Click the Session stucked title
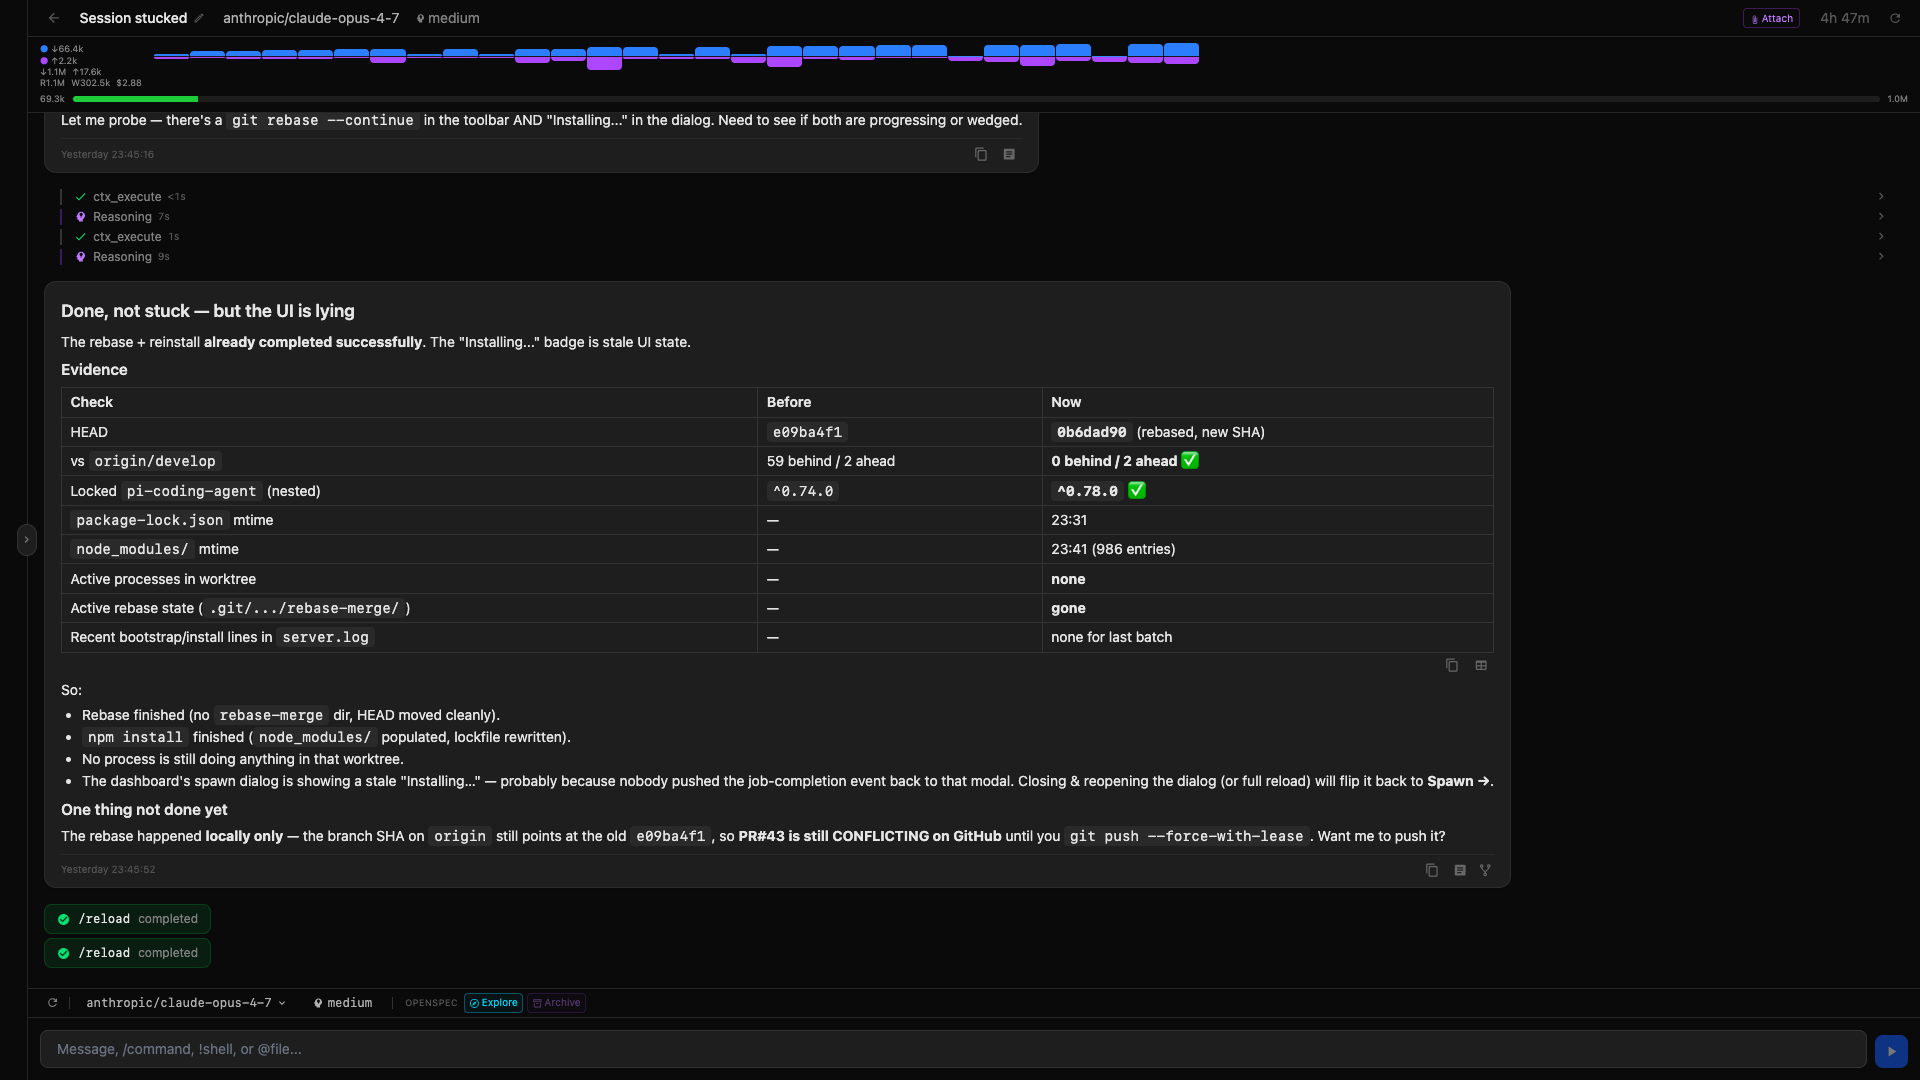The height and width of the screenshot is (1080, 1920). click(133, 18)
